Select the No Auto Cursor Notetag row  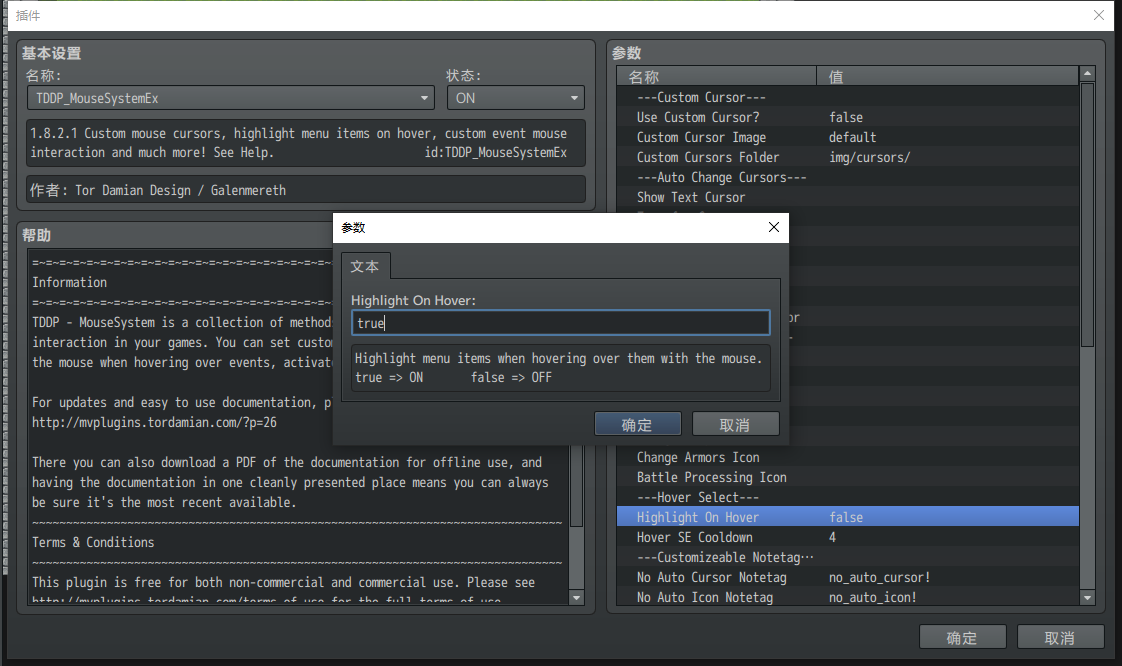coord(848,577)
